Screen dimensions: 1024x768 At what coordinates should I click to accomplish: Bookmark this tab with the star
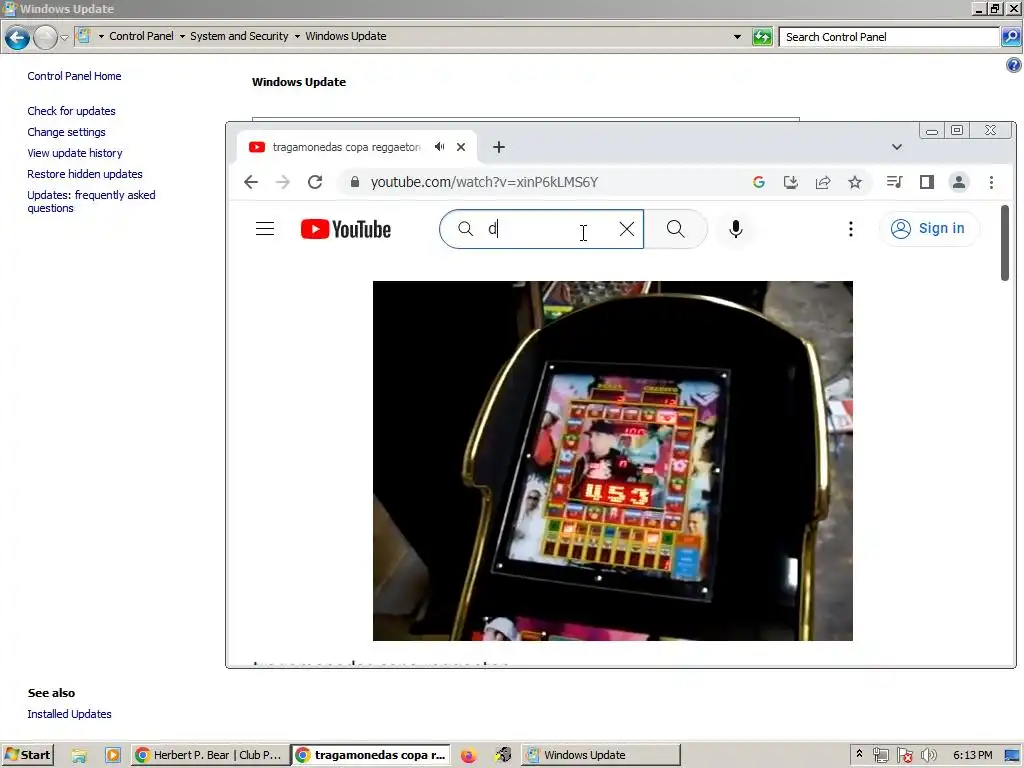[x=855, y=182]
